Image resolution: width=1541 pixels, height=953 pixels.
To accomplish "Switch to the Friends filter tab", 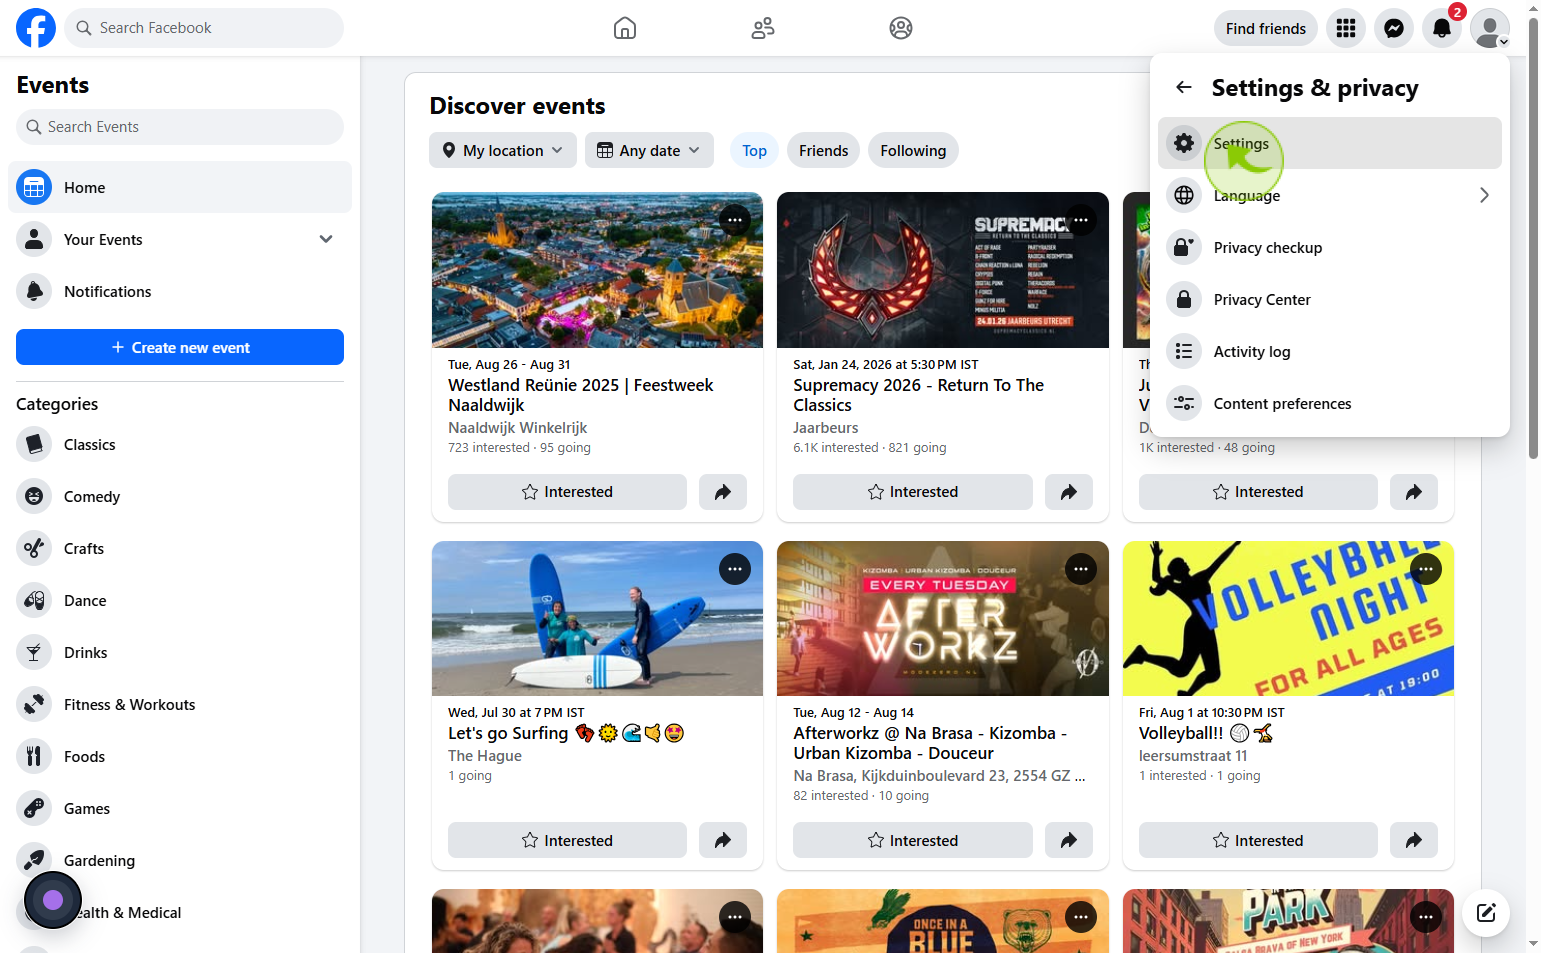I will pyautogui.click(x=823, y=150).
